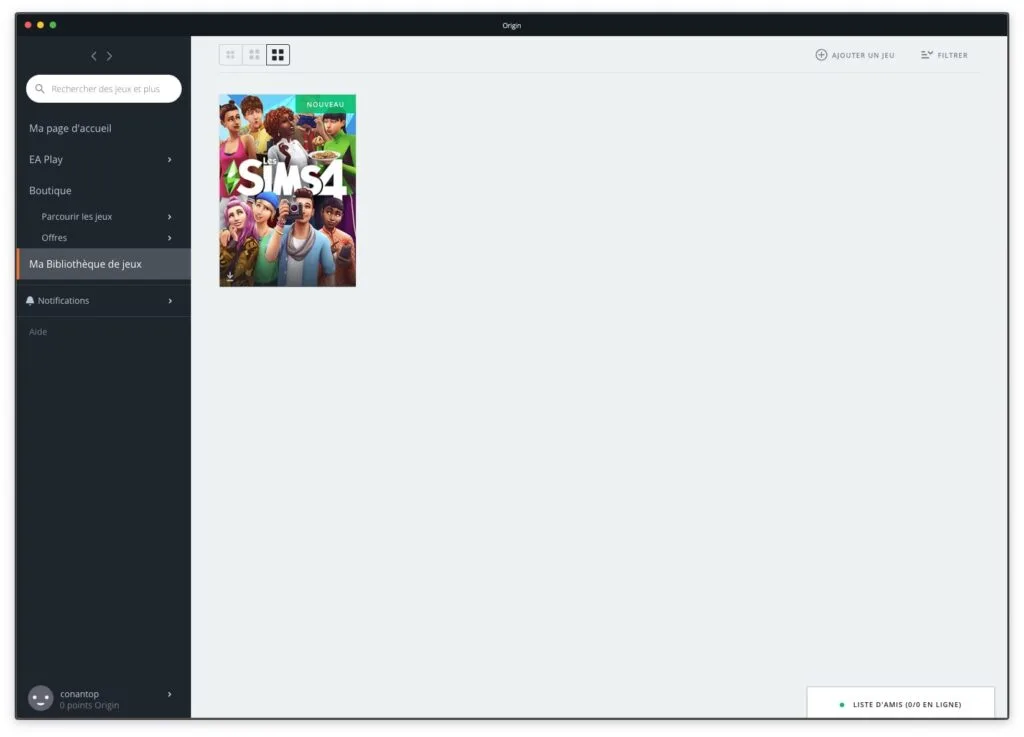Switch to medium tile grid view
Viewport: 1024px width, 737px height.
[254, 55]
